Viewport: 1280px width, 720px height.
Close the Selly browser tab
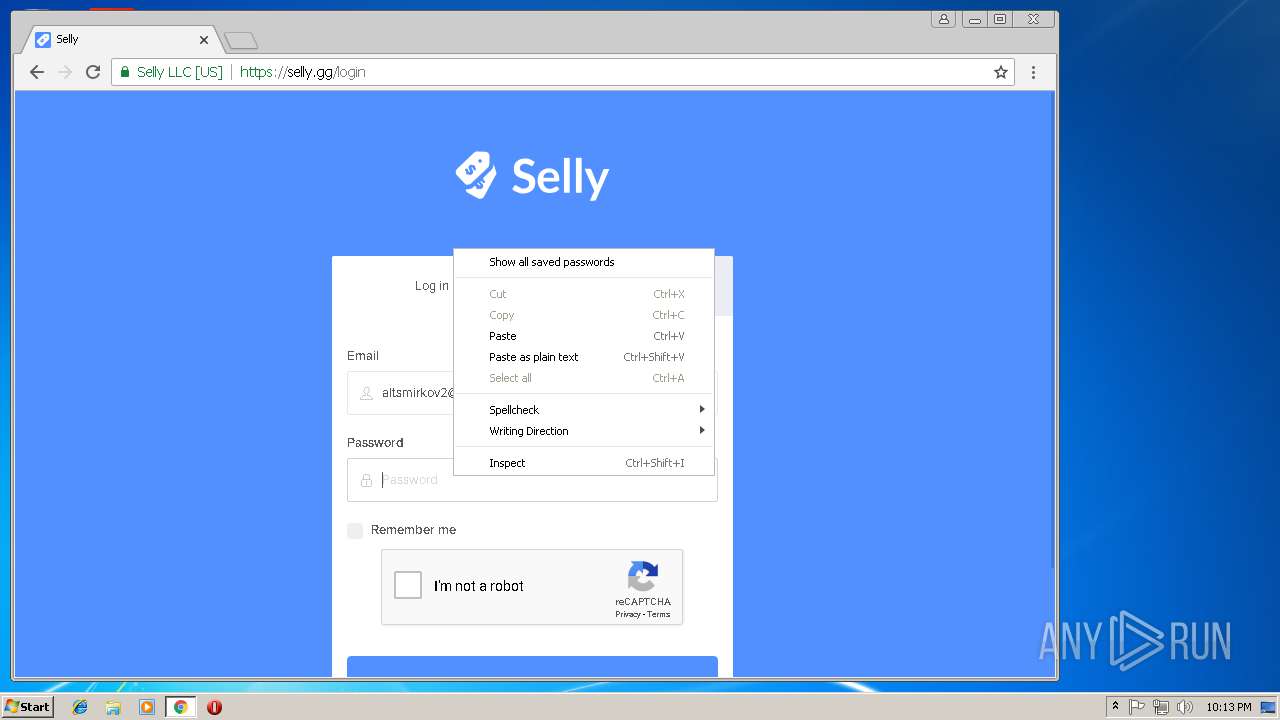(204, 40)
